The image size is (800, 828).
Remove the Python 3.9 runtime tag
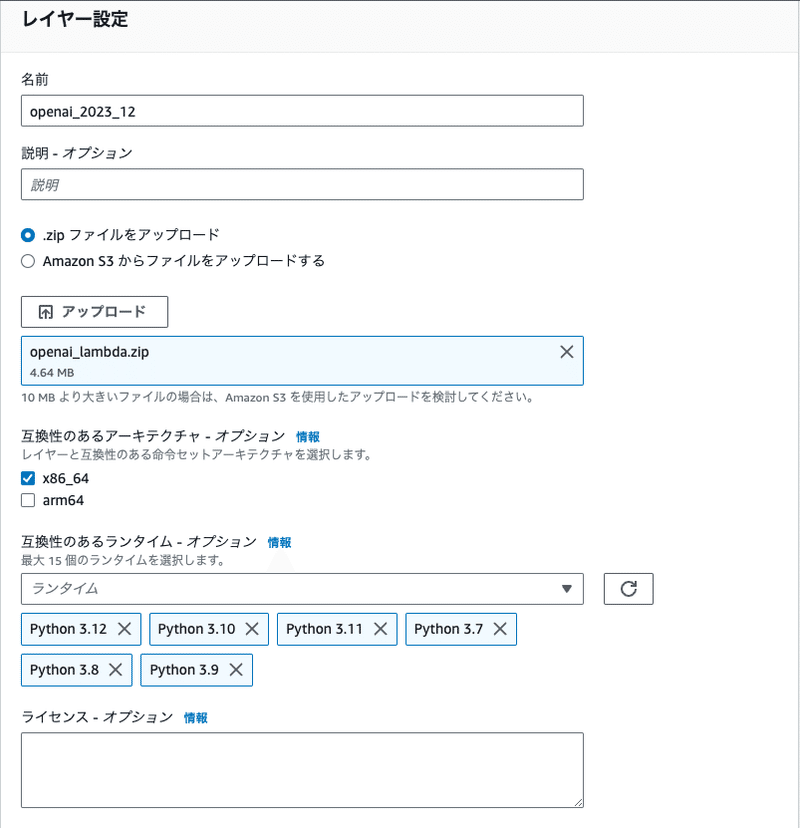pyautogui.click(x=235, y=670)
